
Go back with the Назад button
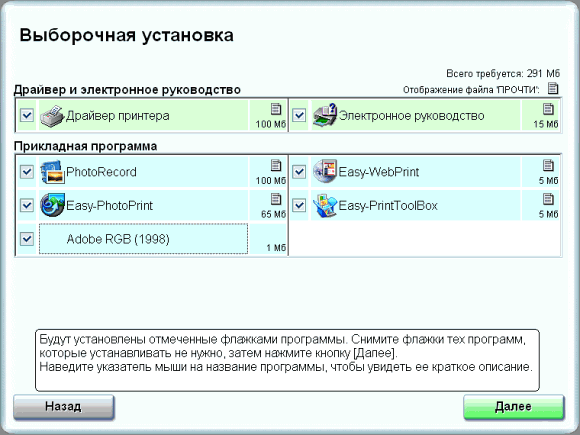[x=64, y=407]
